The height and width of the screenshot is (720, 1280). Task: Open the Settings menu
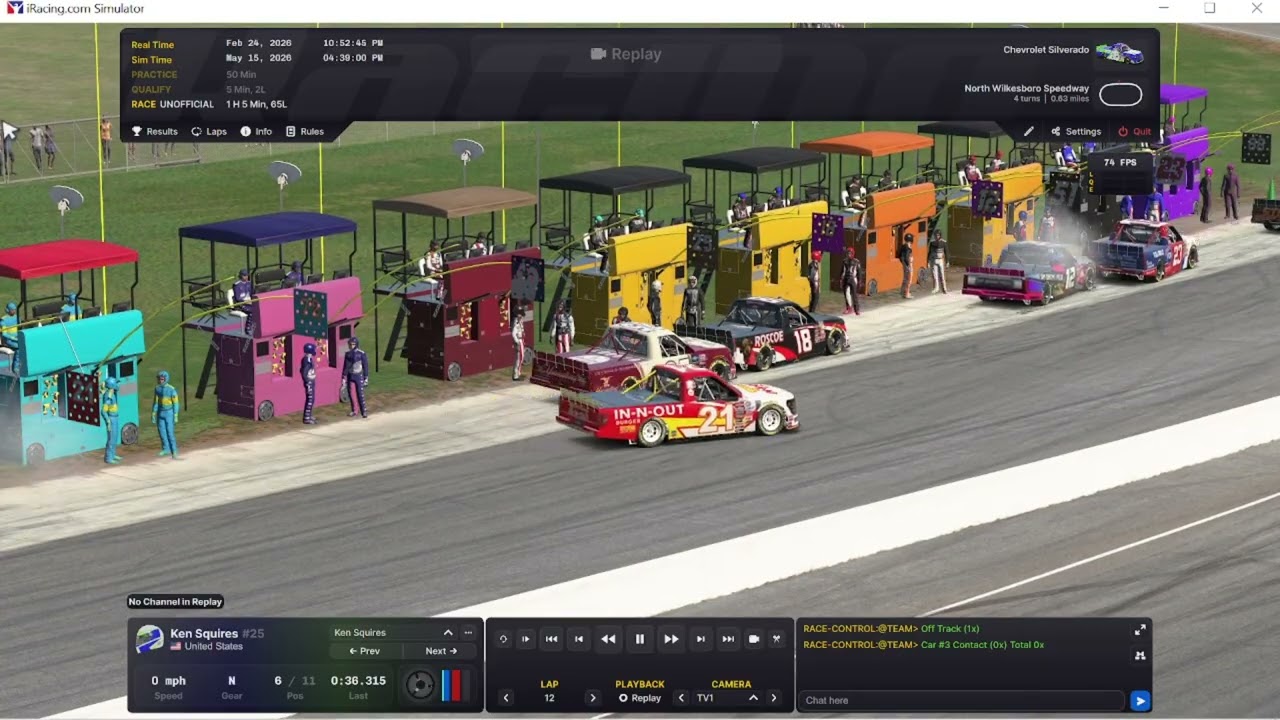[x=1076, y=131]
